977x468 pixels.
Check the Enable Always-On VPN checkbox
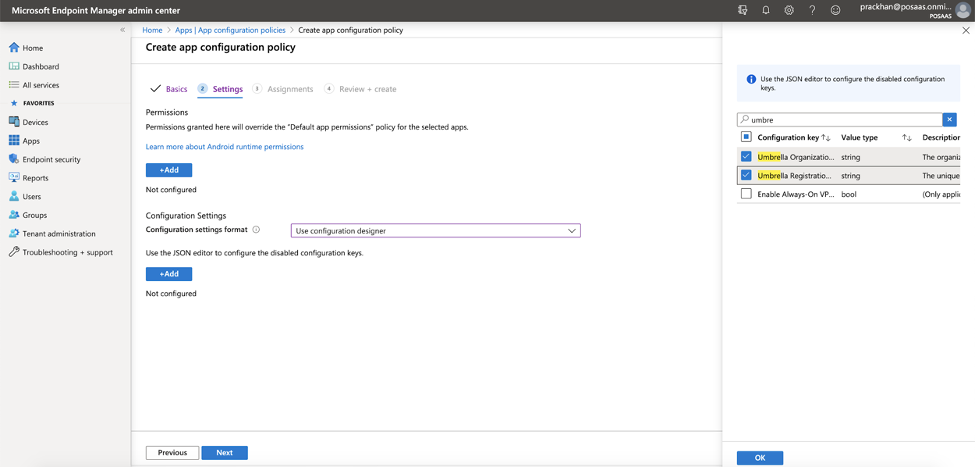tap(746, 194)
